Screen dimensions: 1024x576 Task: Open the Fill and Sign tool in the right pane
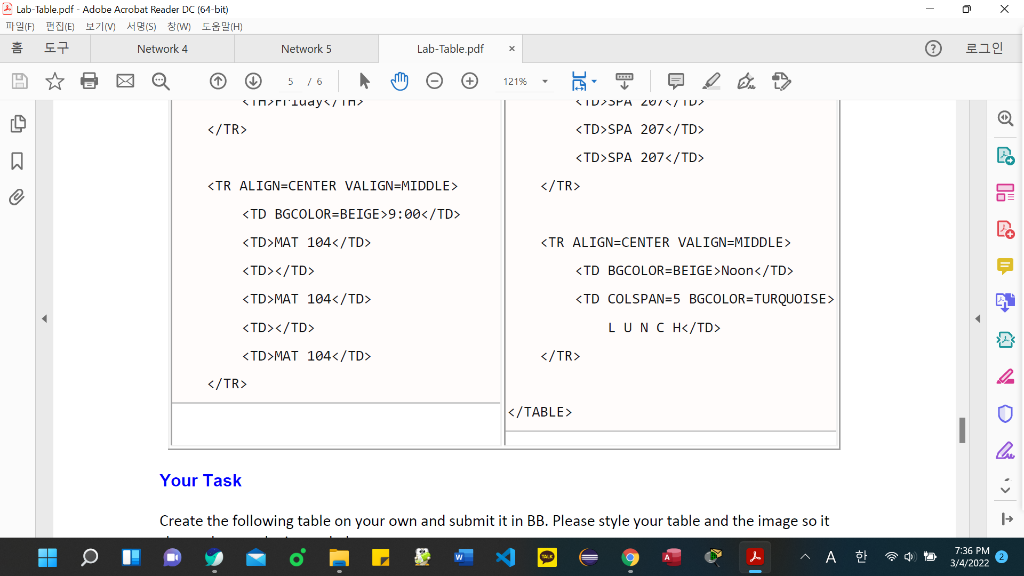tap(1005, 451)
